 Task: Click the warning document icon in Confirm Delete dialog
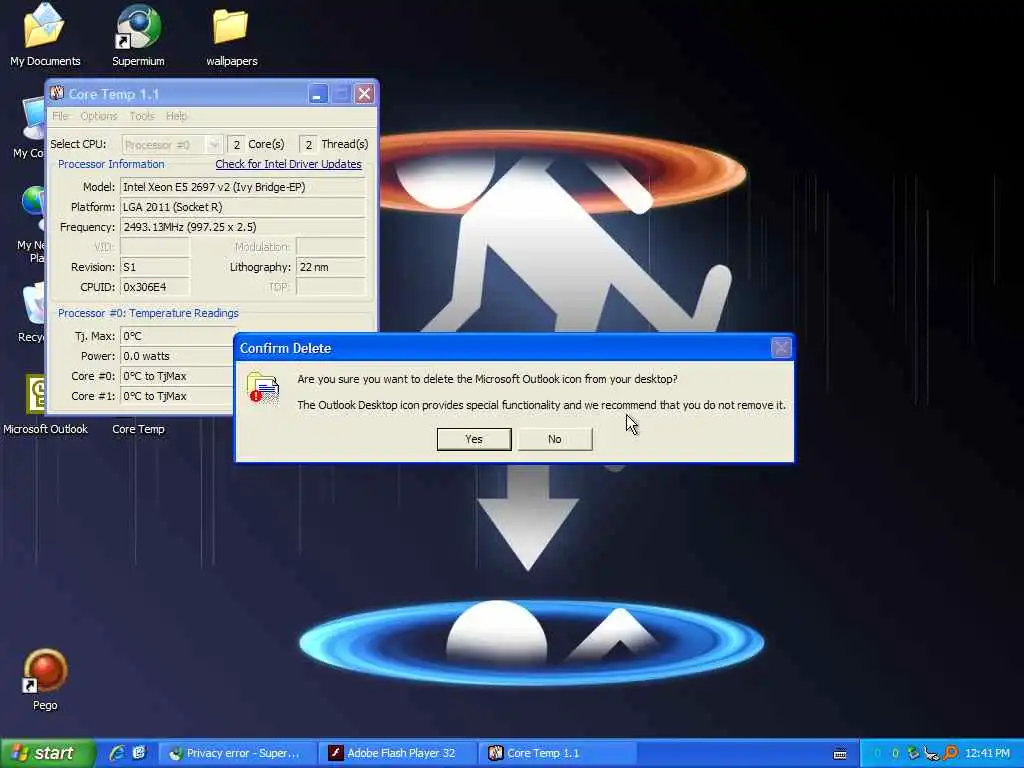coord(263,389)
